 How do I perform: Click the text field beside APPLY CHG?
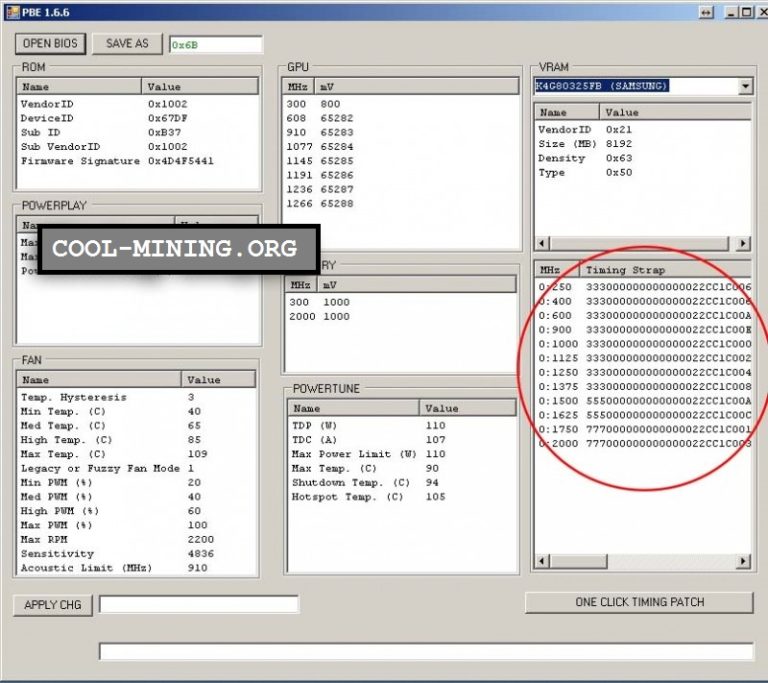pyautogui.click(x=198, y=604)
